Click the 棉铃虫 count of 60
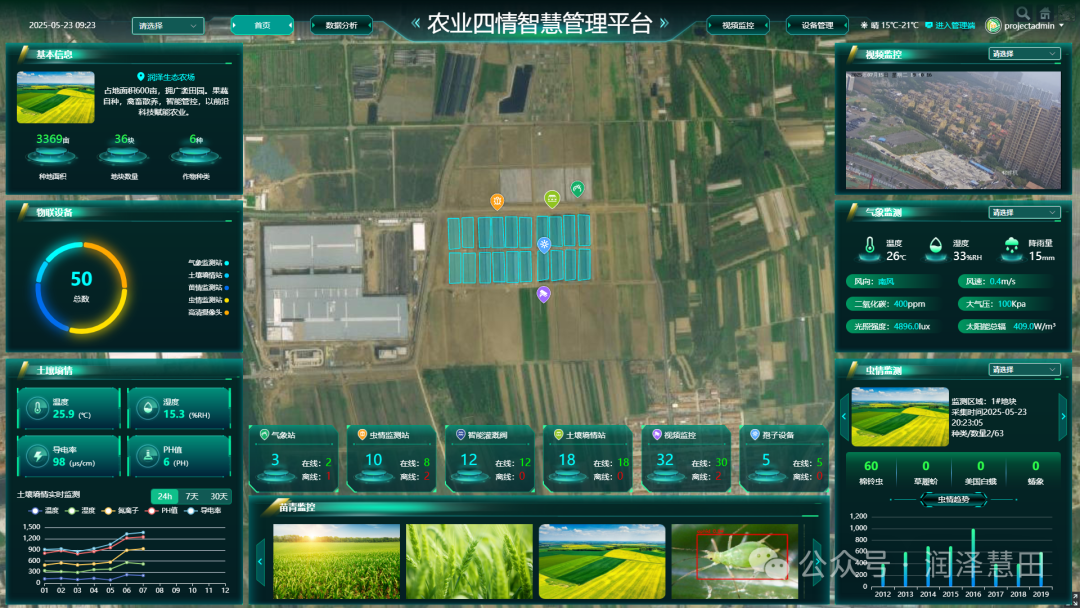Image resolution: width=1080 pixels, height=608 pixels. (x=871, y=466)
